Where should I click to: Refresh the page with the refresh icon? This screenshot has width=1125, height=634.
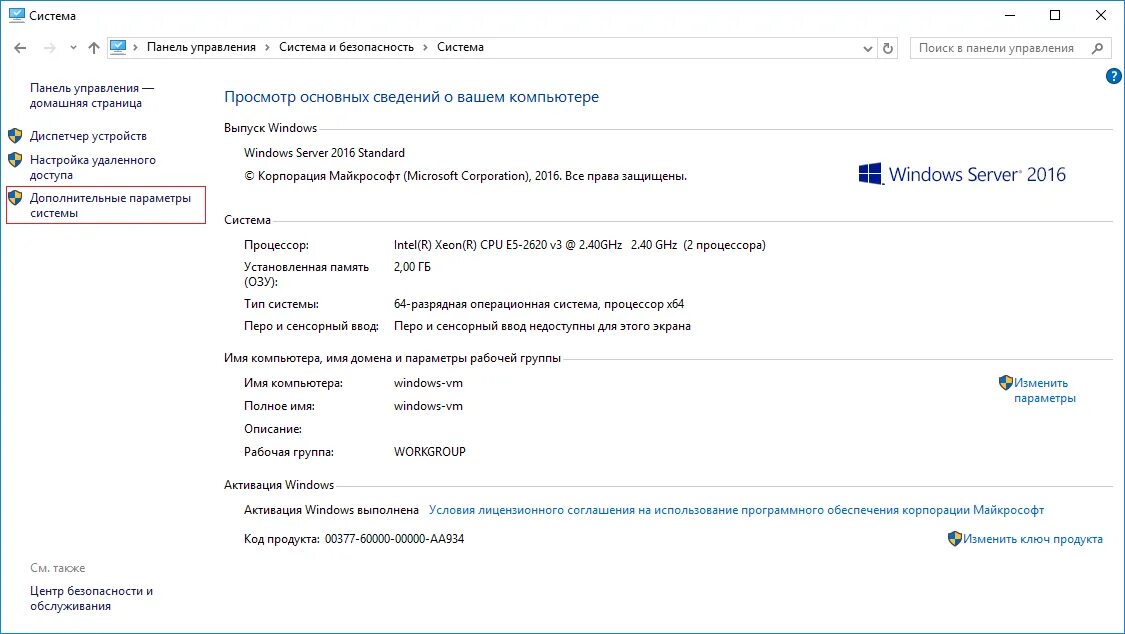(888, 48)
